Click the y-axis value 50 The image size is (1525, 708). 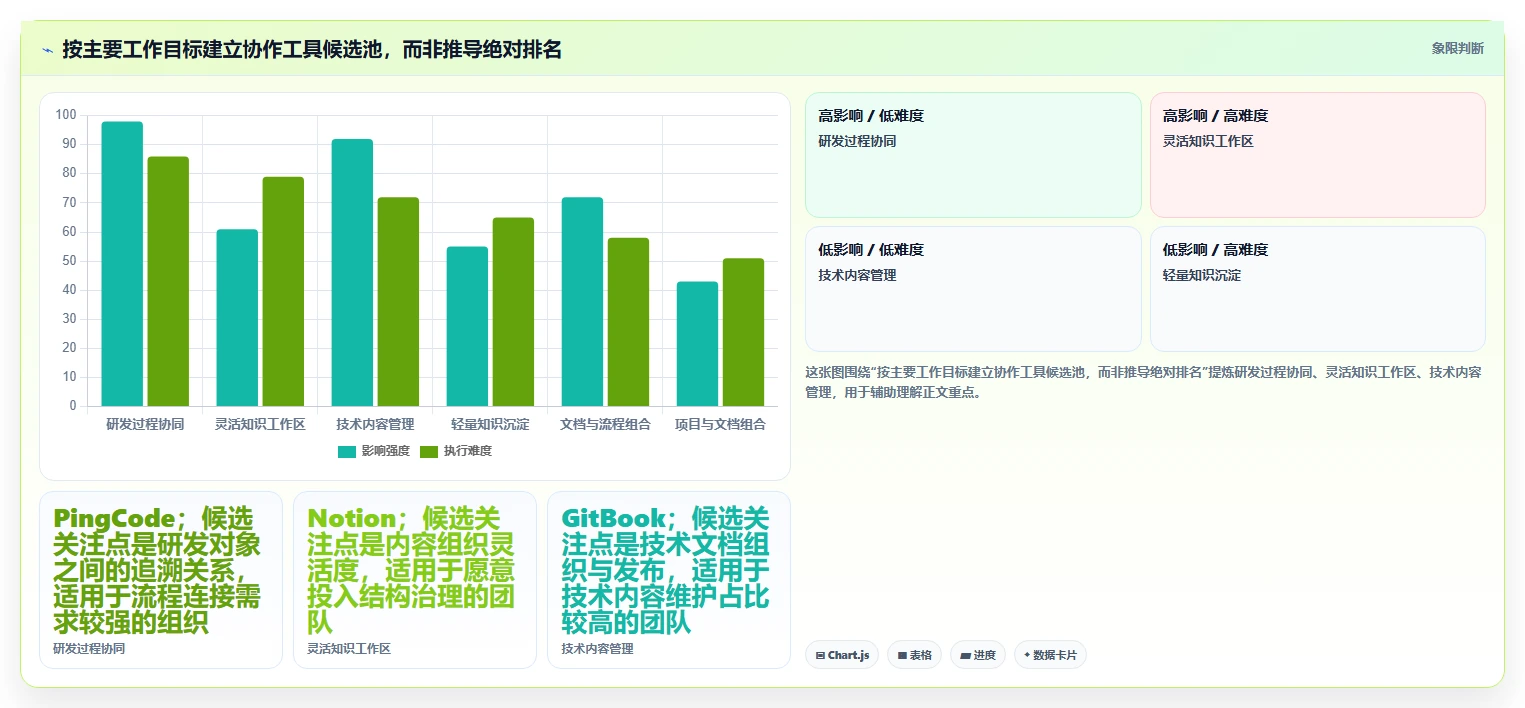click(x=69, y=261)
